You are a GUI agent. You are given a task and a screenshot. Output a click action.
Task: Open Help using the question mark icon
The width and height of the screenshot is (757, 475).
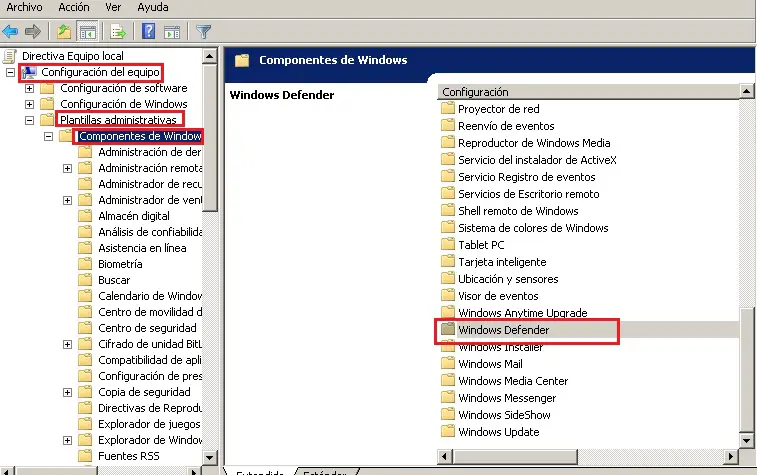[x=148, y=31]
